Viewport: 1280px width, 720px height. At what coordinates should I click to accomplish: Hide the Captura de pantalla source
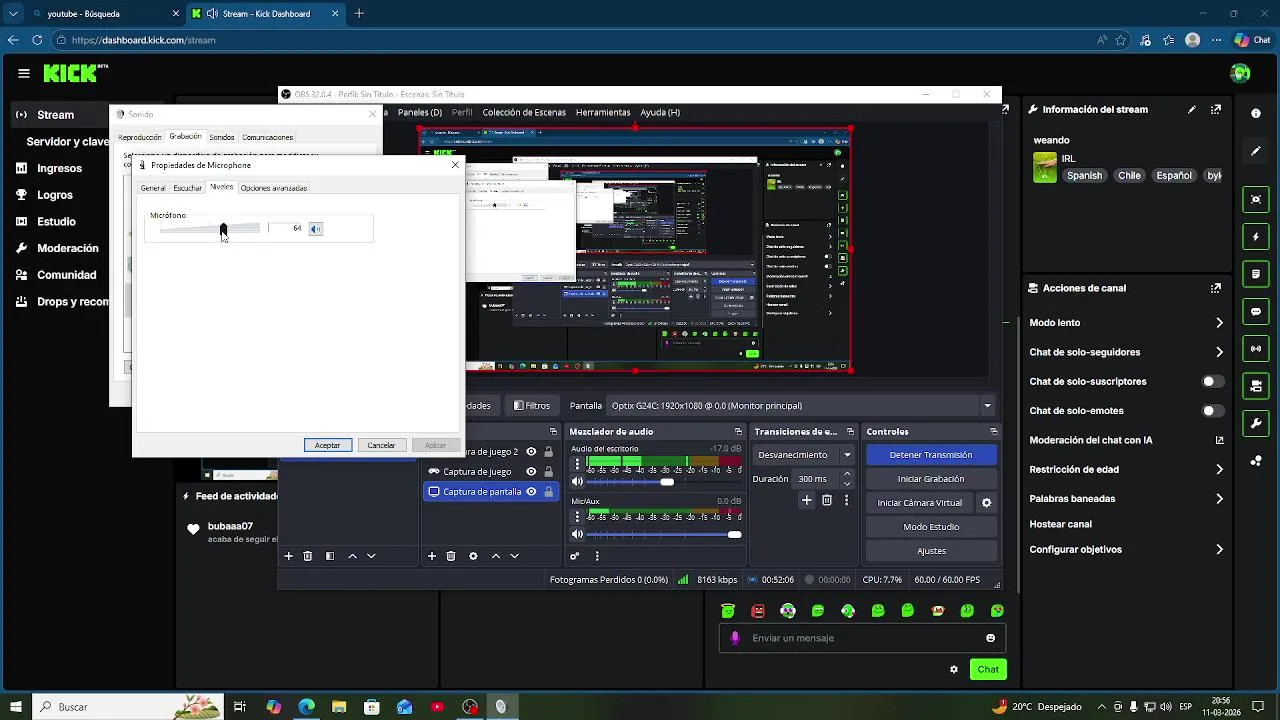(531, 492)
